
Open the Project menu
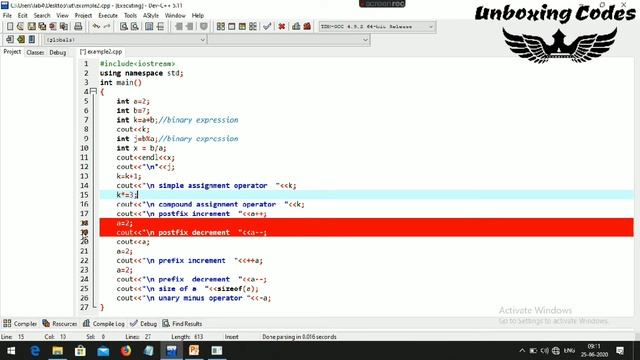click(x=83, y=16)
